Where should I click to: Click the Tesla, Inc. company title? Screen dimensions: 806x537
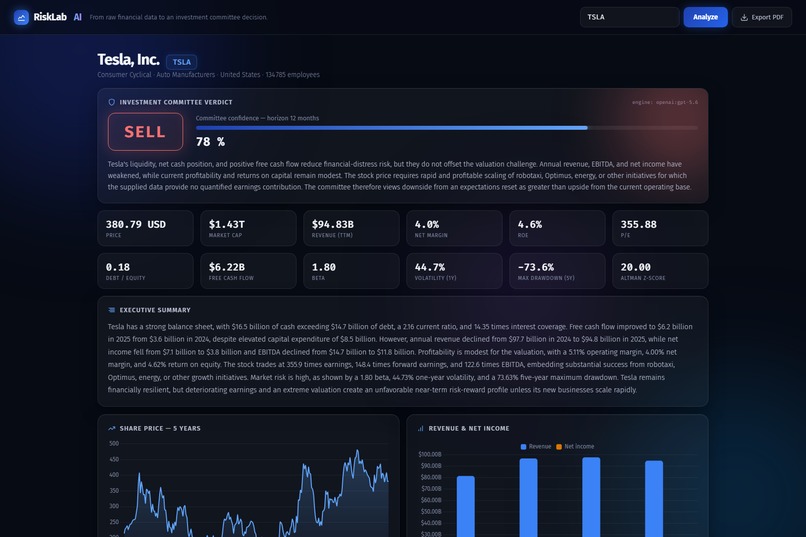pyautogui.click(x=129, y=60)
